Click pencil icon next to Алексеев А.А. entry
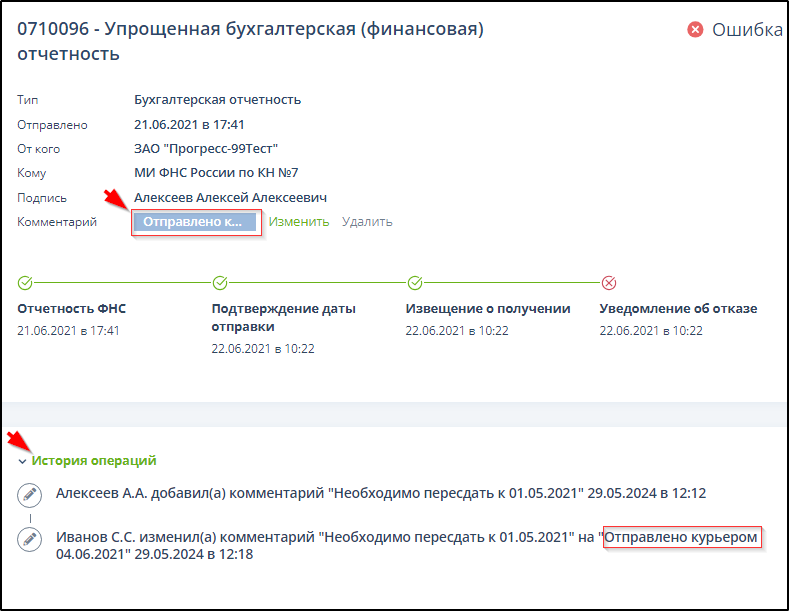 [30, 494]
